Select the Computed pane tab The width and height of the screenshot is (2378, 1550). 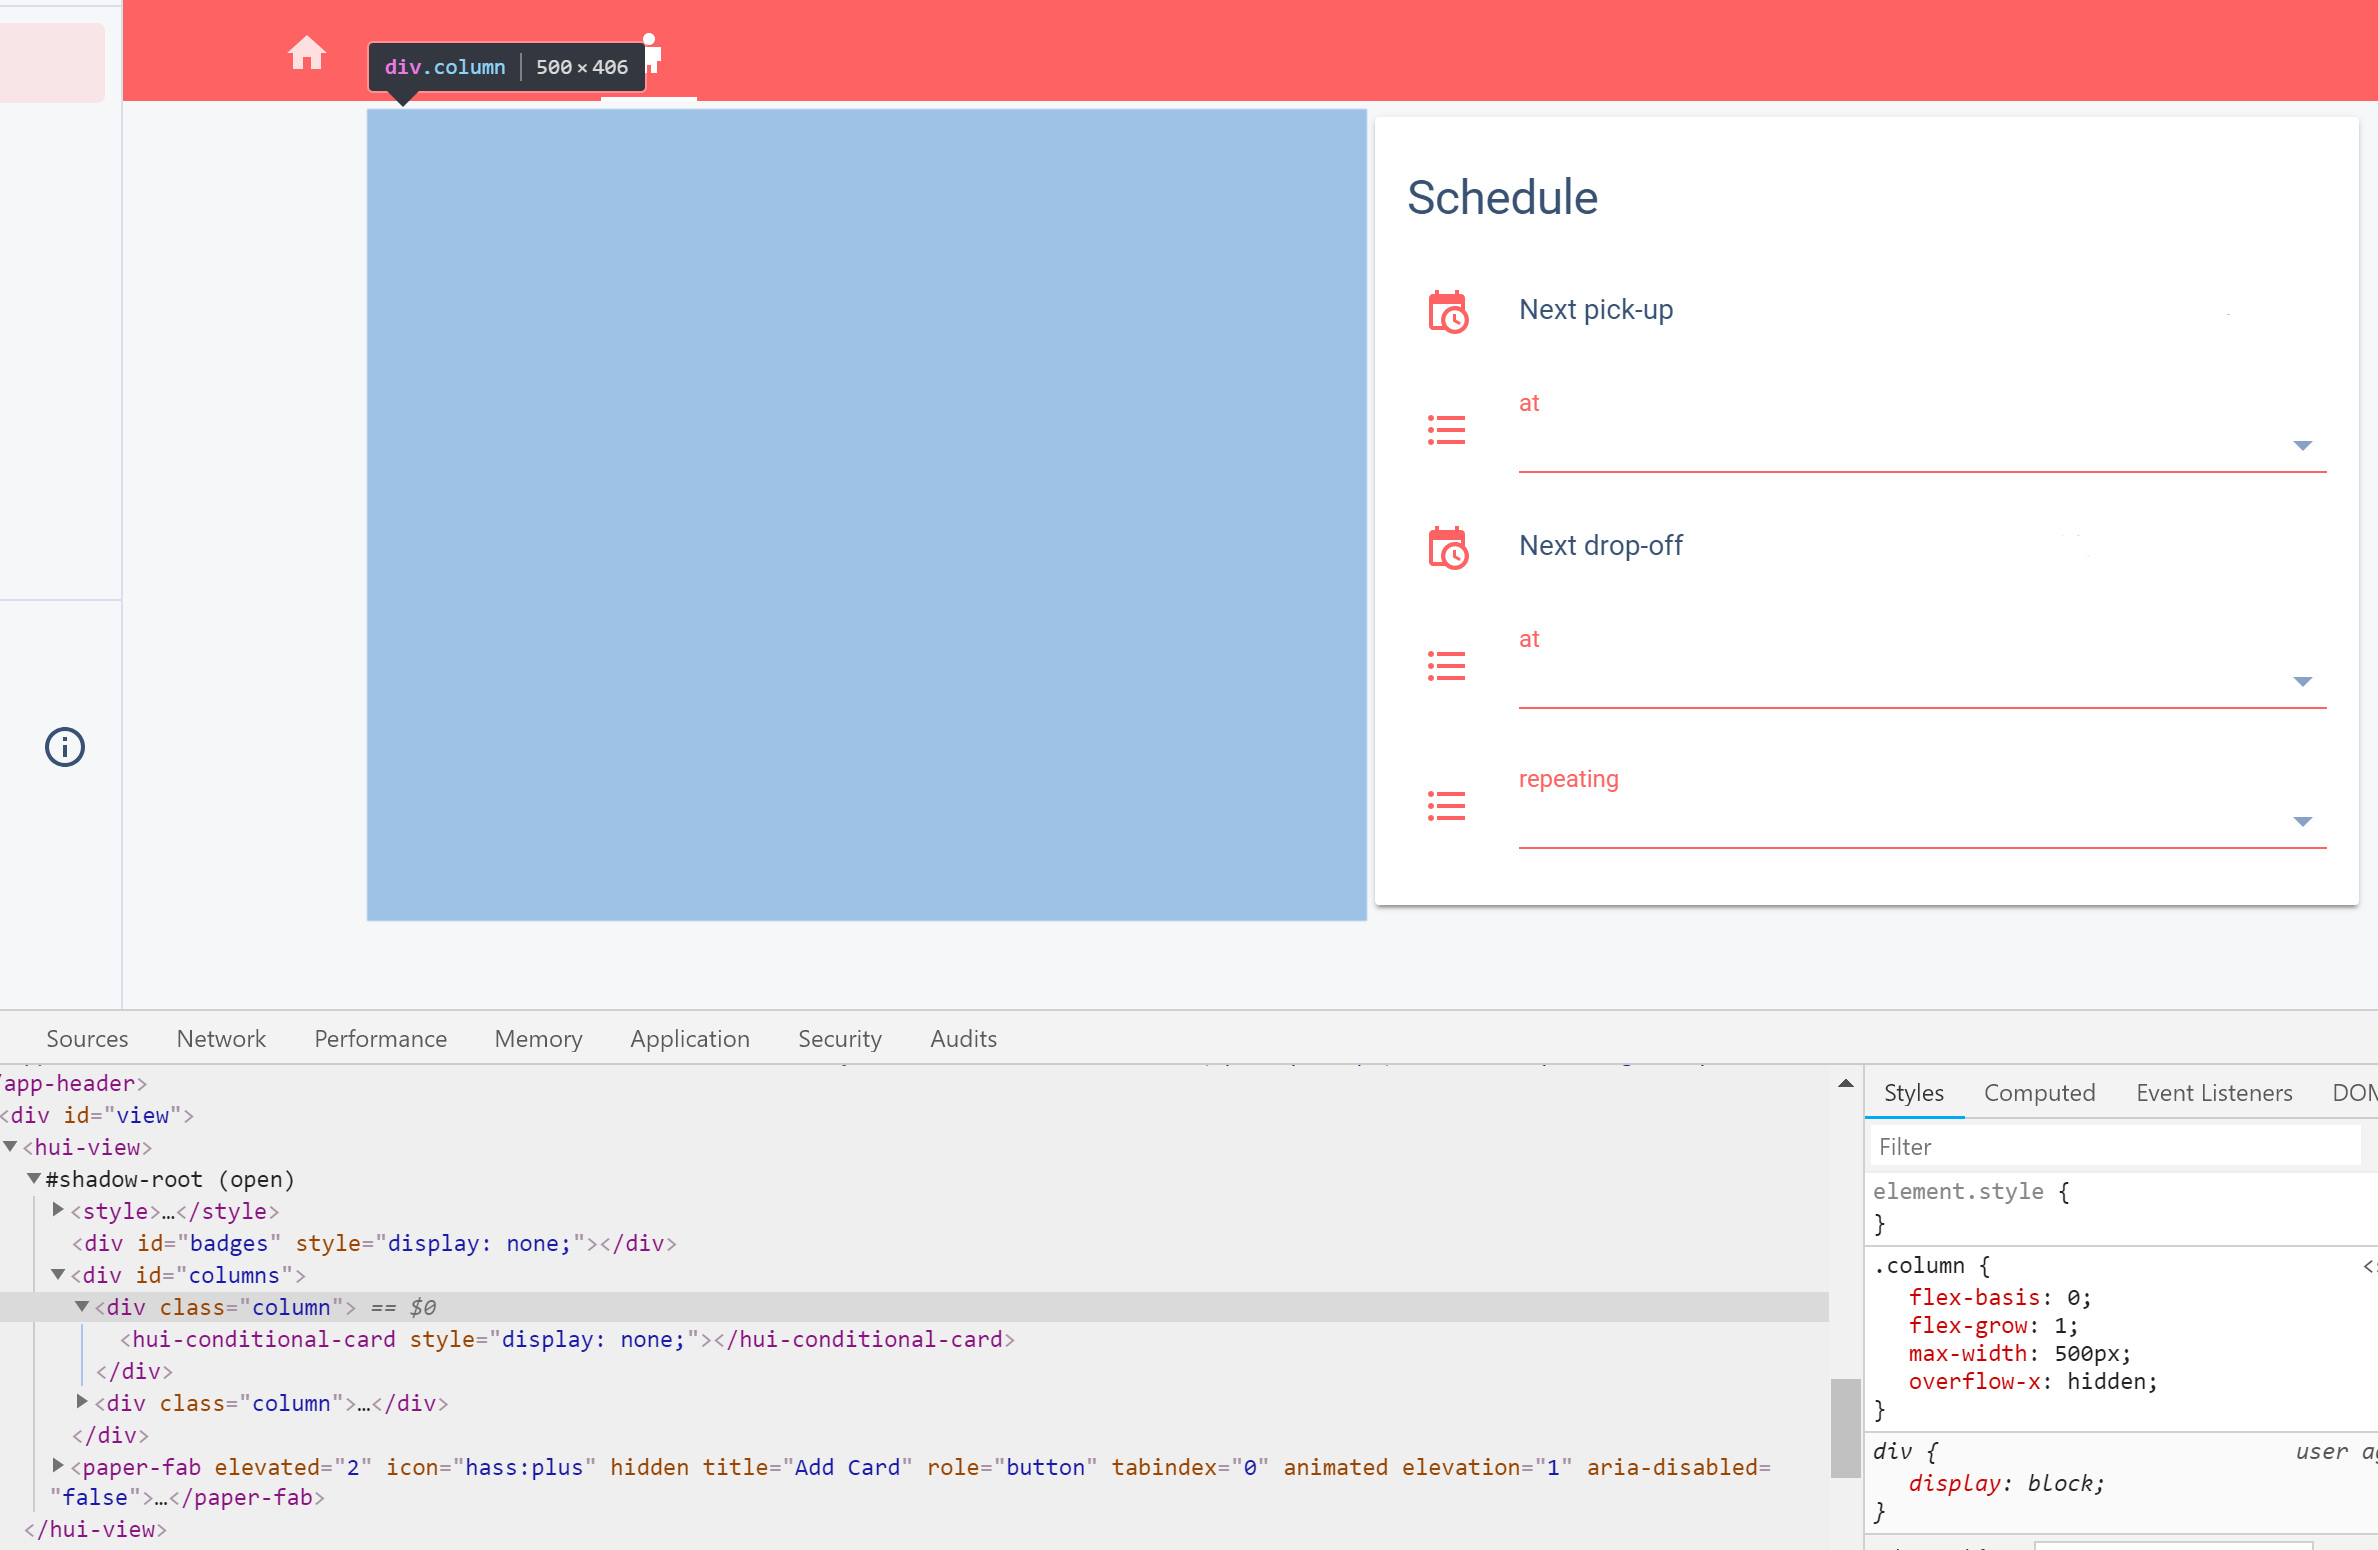tap(2039, 1092)
